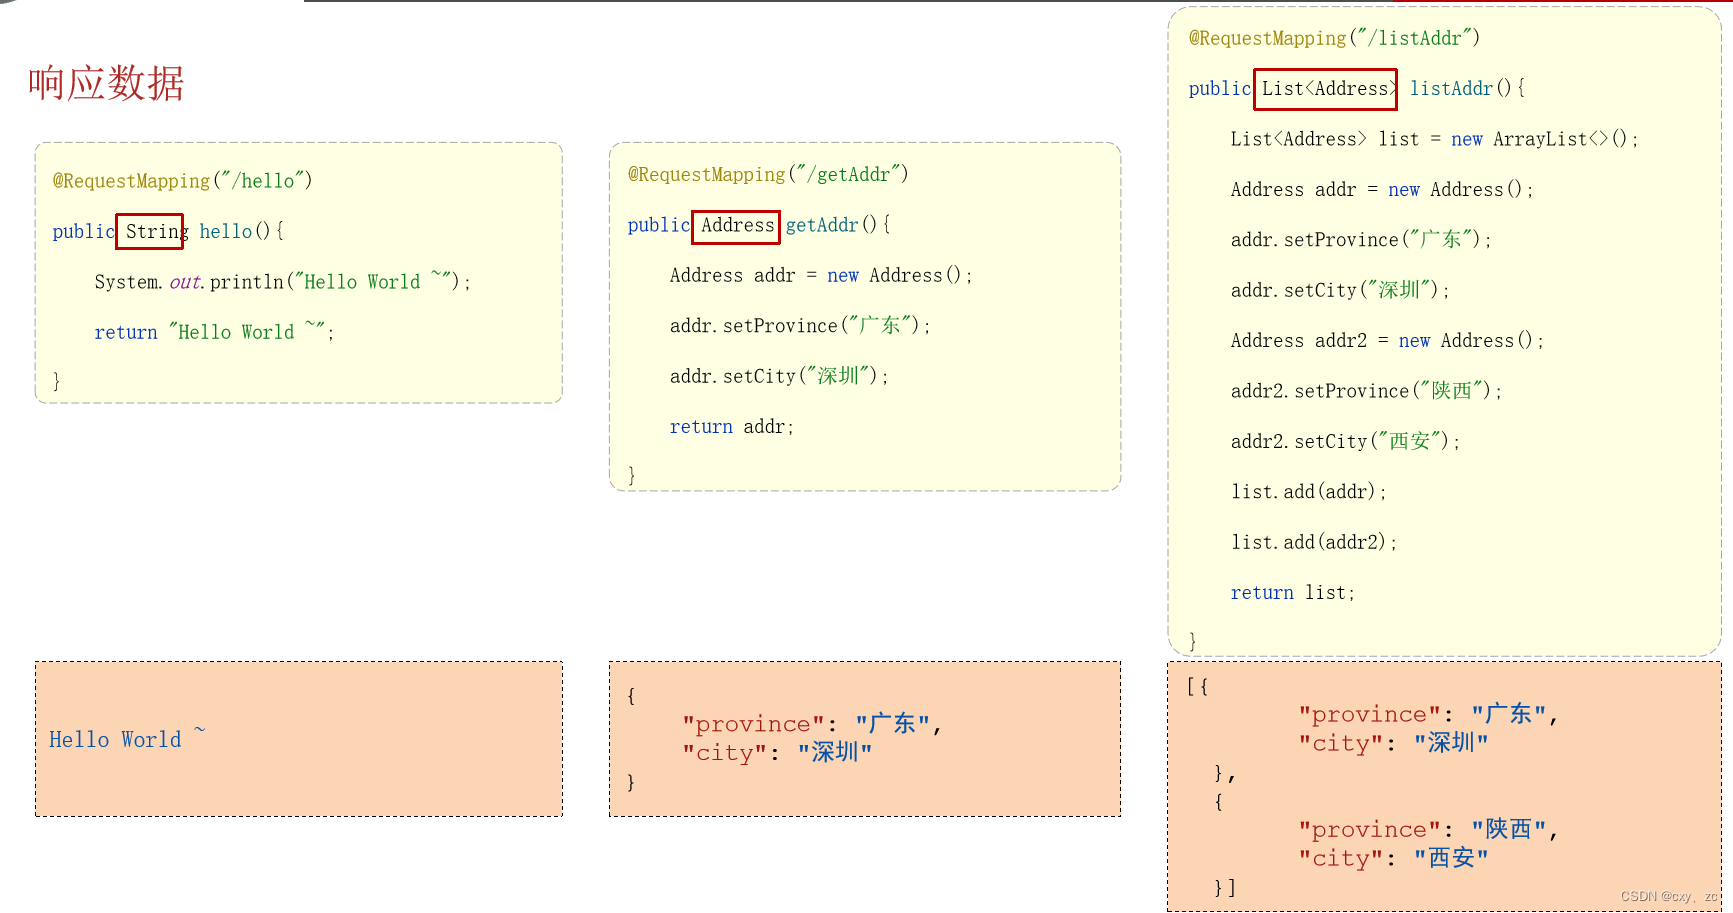Image resolution: width=1733 pixels, height=913 pixels.
Task: Select line Address addr = new Address() in getAddr
Action: pos(820,275)
